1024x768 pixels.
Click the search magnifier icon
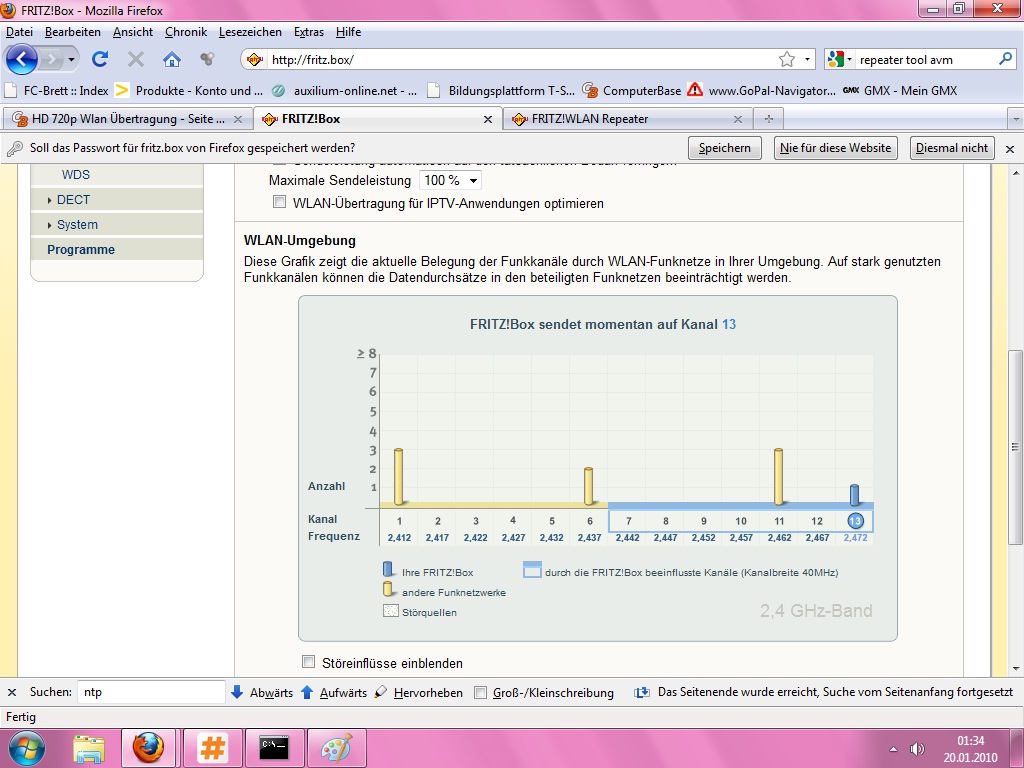(x=1005, y=59)
